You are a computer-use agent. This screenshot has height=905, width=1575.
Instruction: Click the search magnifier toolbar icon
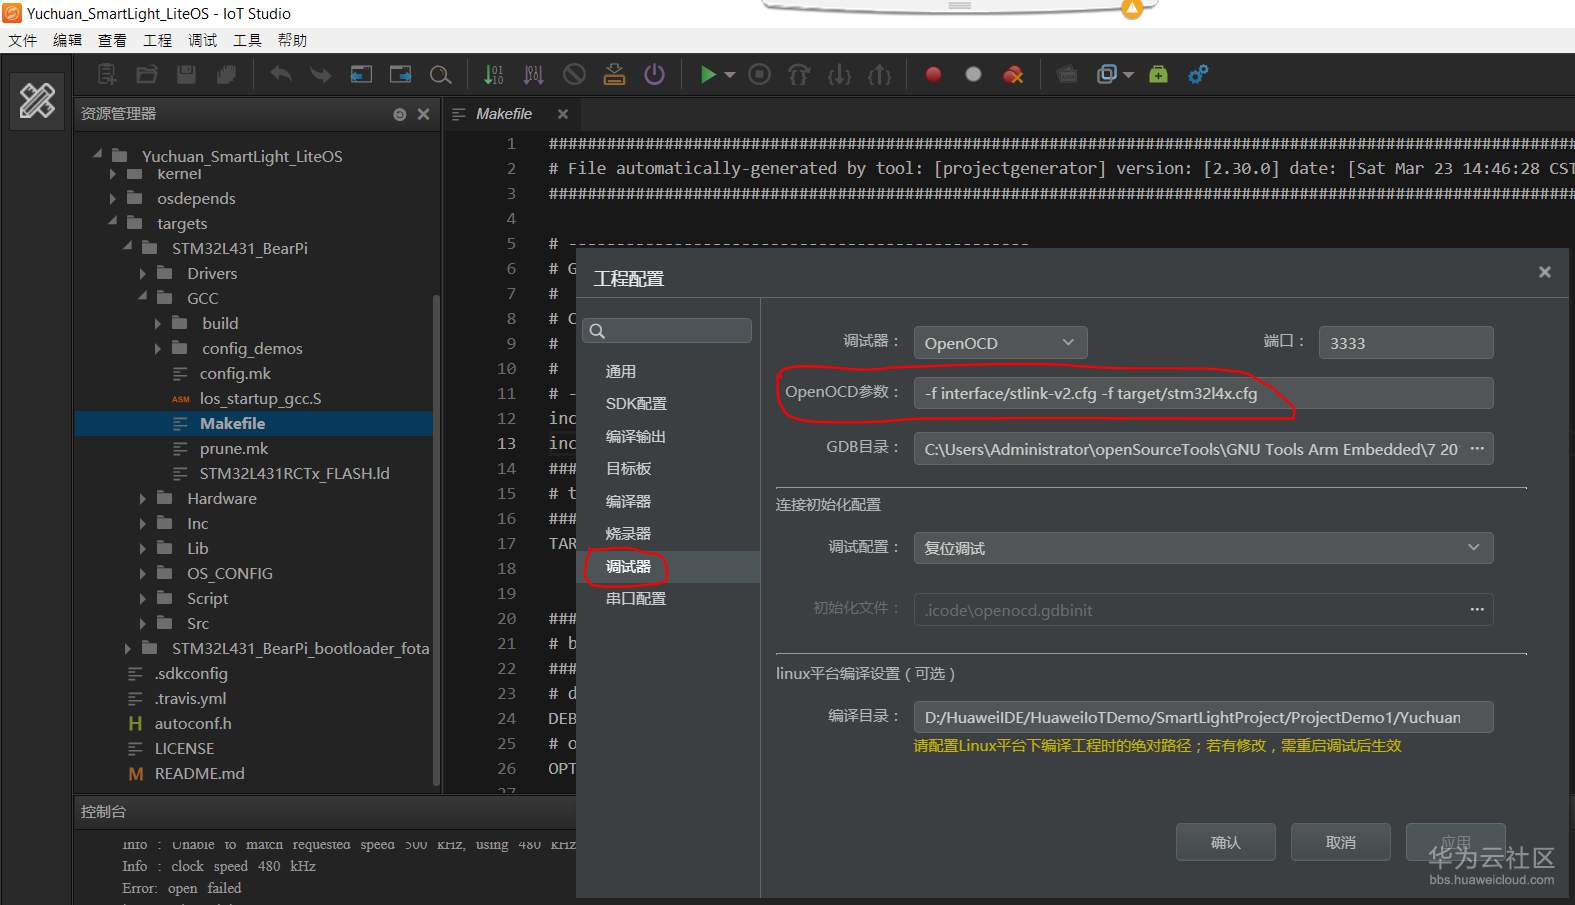[x=440, y=74]
